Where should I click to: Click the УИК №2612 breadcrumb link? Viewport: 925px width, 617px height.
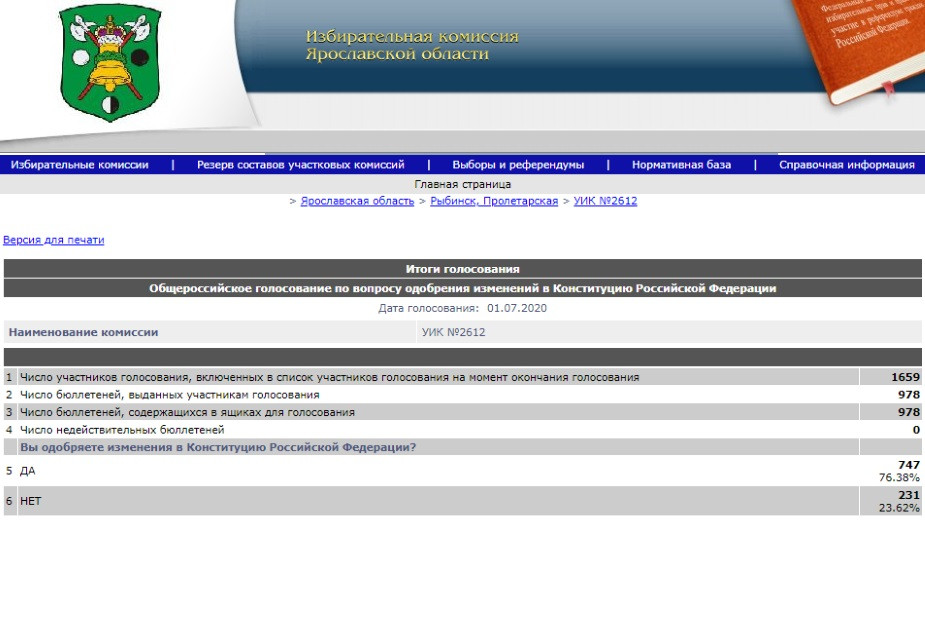click(x=605, y=201)
